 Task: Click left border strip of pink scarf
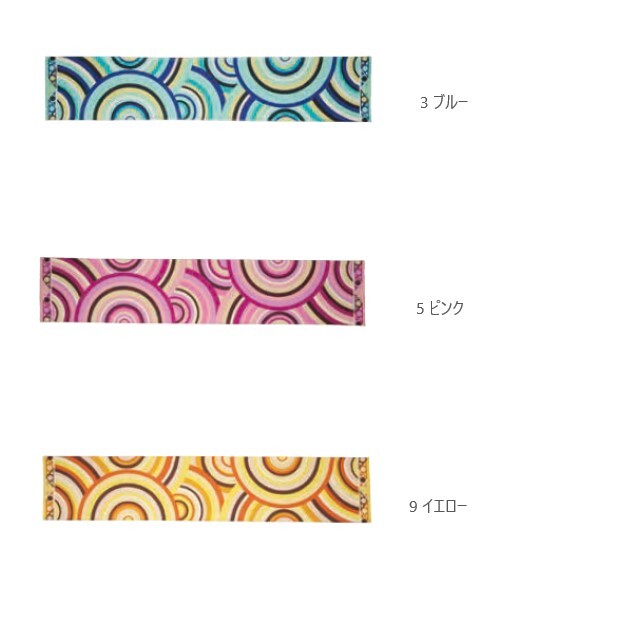point(46,290)
